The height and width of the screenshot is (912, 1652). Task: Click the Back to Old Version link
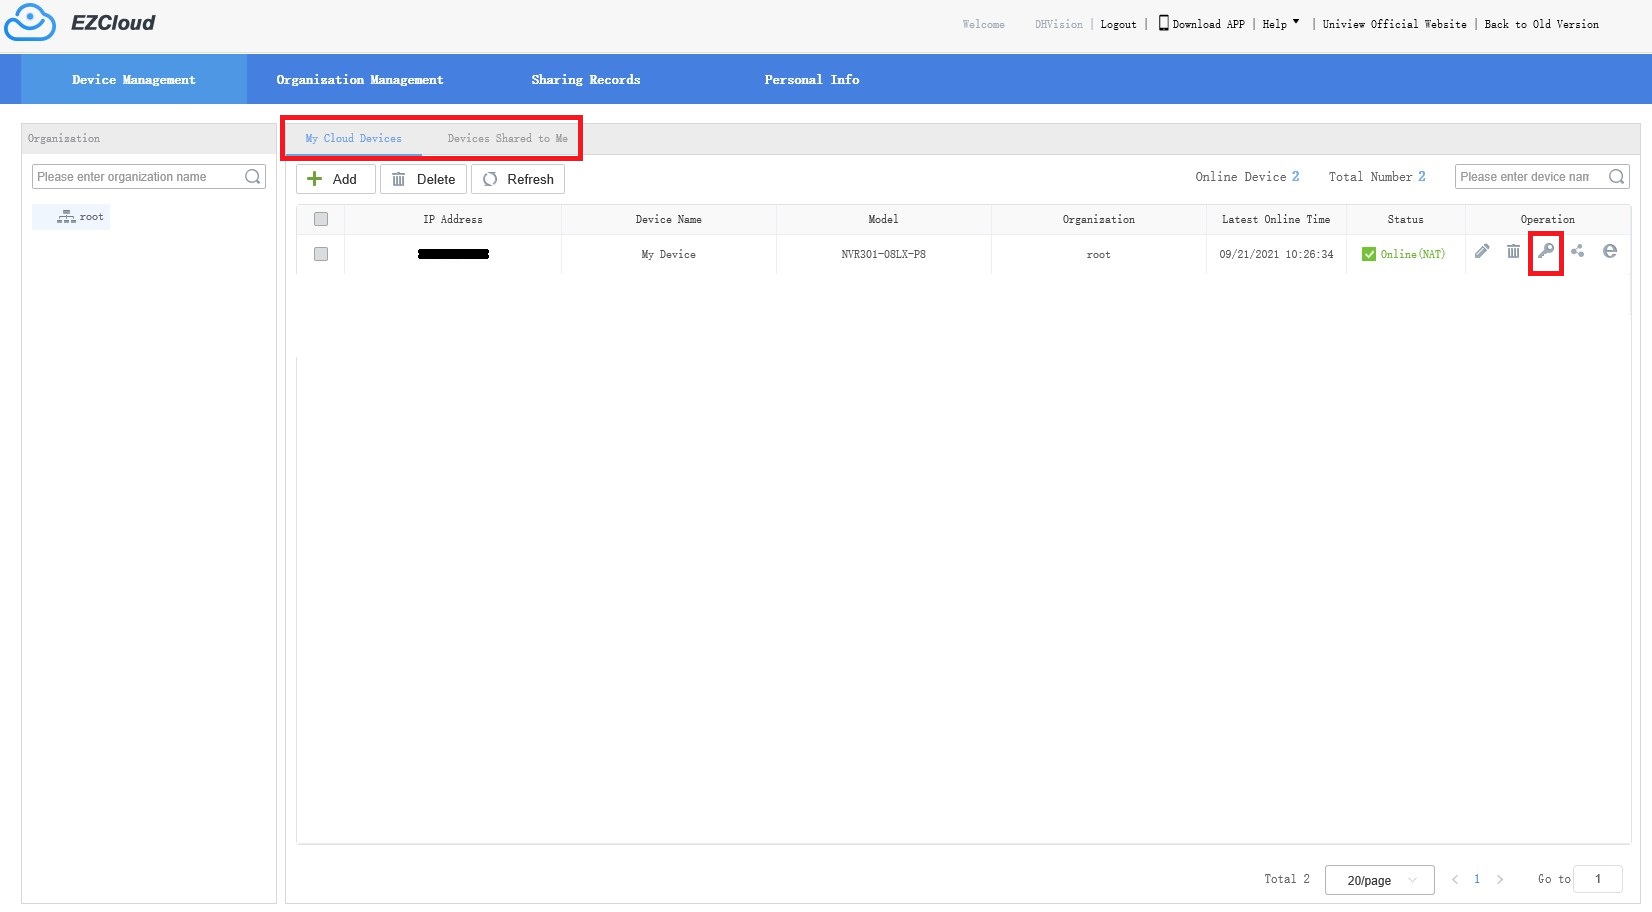coord(1541,24)
